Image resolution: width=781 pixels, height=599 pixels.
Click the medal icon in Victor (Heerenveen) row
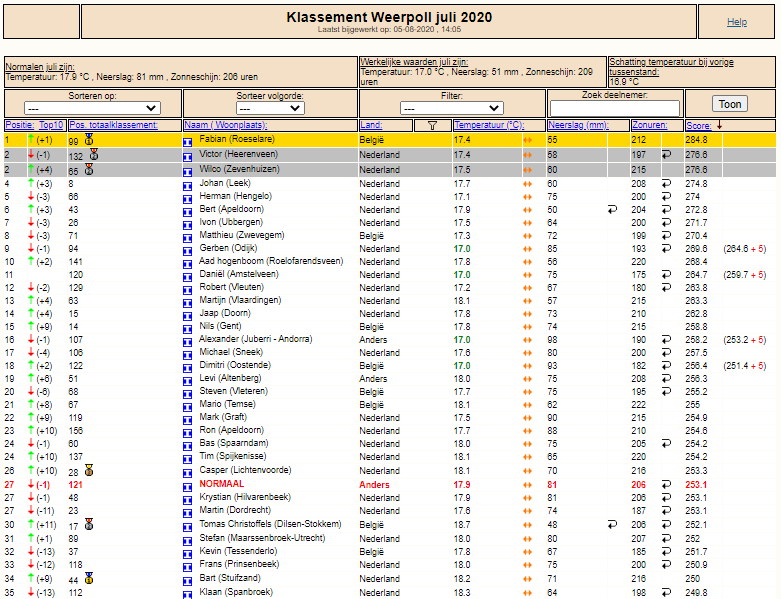(x=94, y=154)
